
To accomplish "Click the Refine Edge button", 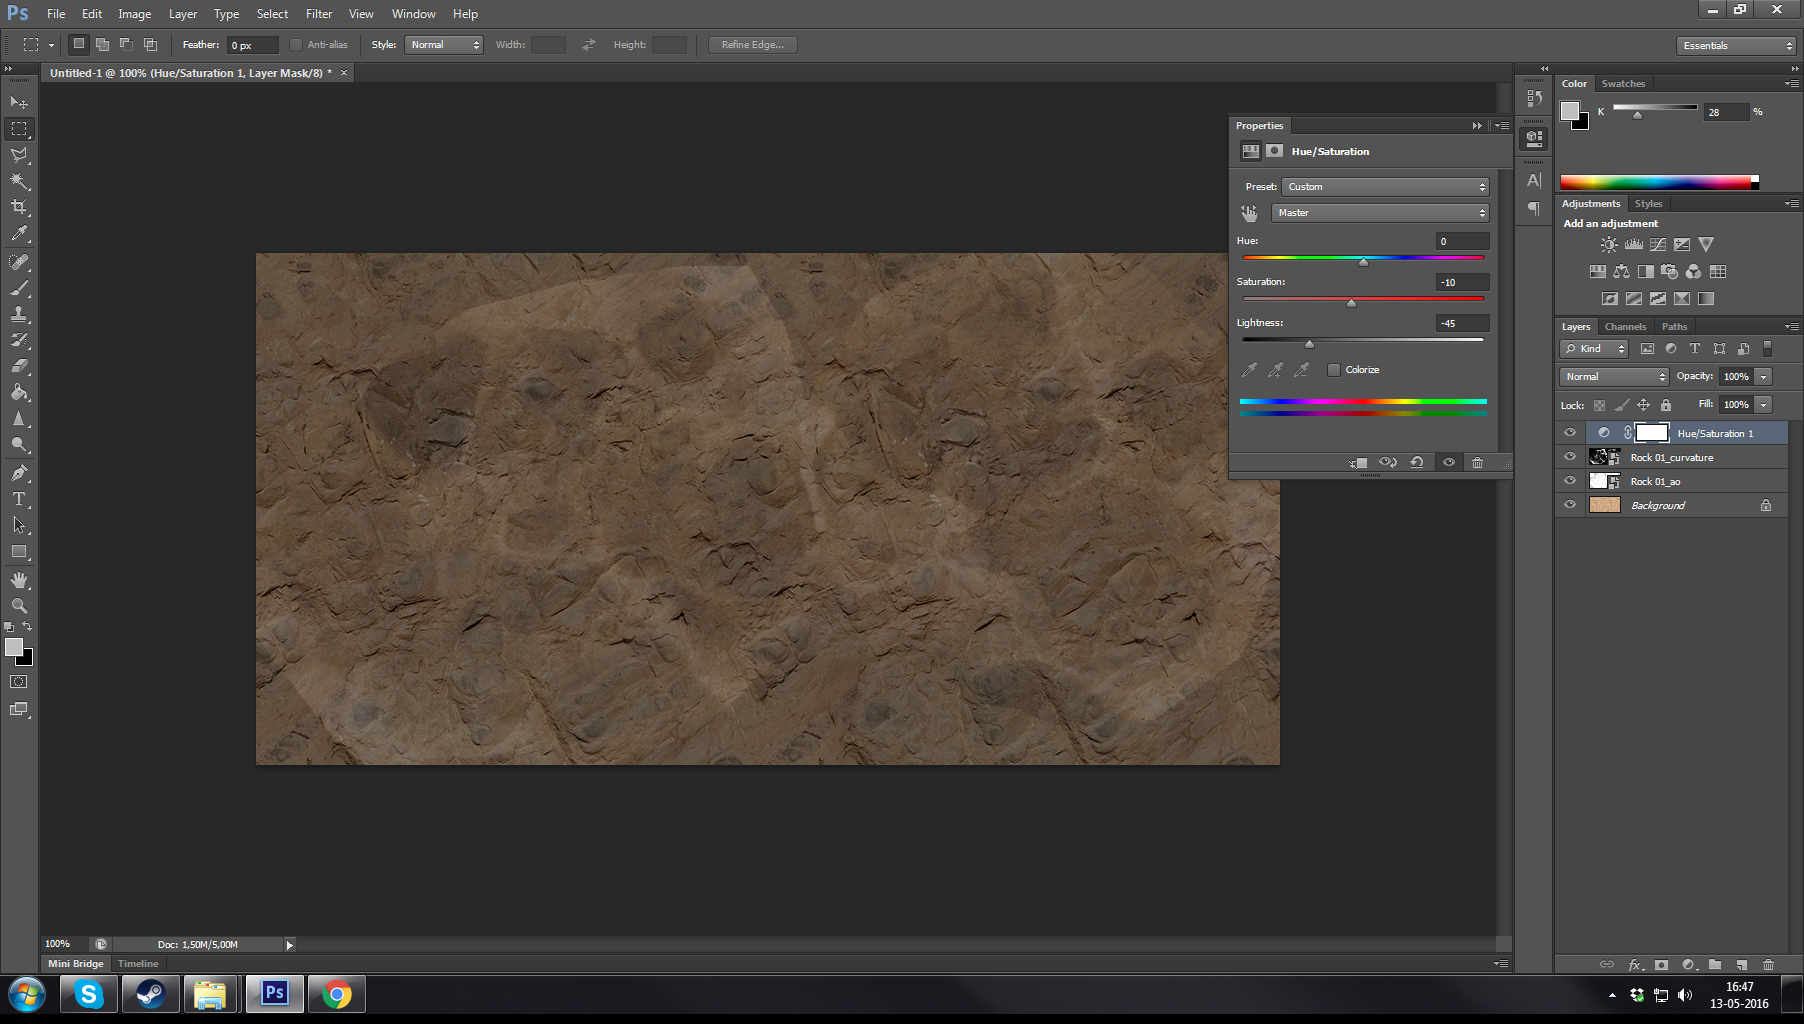I will (x=752, y=45).
